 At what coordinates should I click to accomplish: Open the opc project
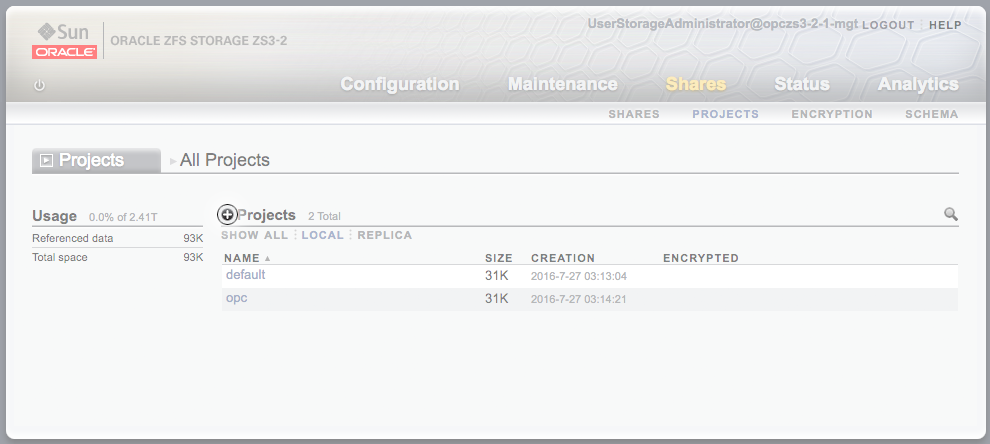(x=237, y=298)
